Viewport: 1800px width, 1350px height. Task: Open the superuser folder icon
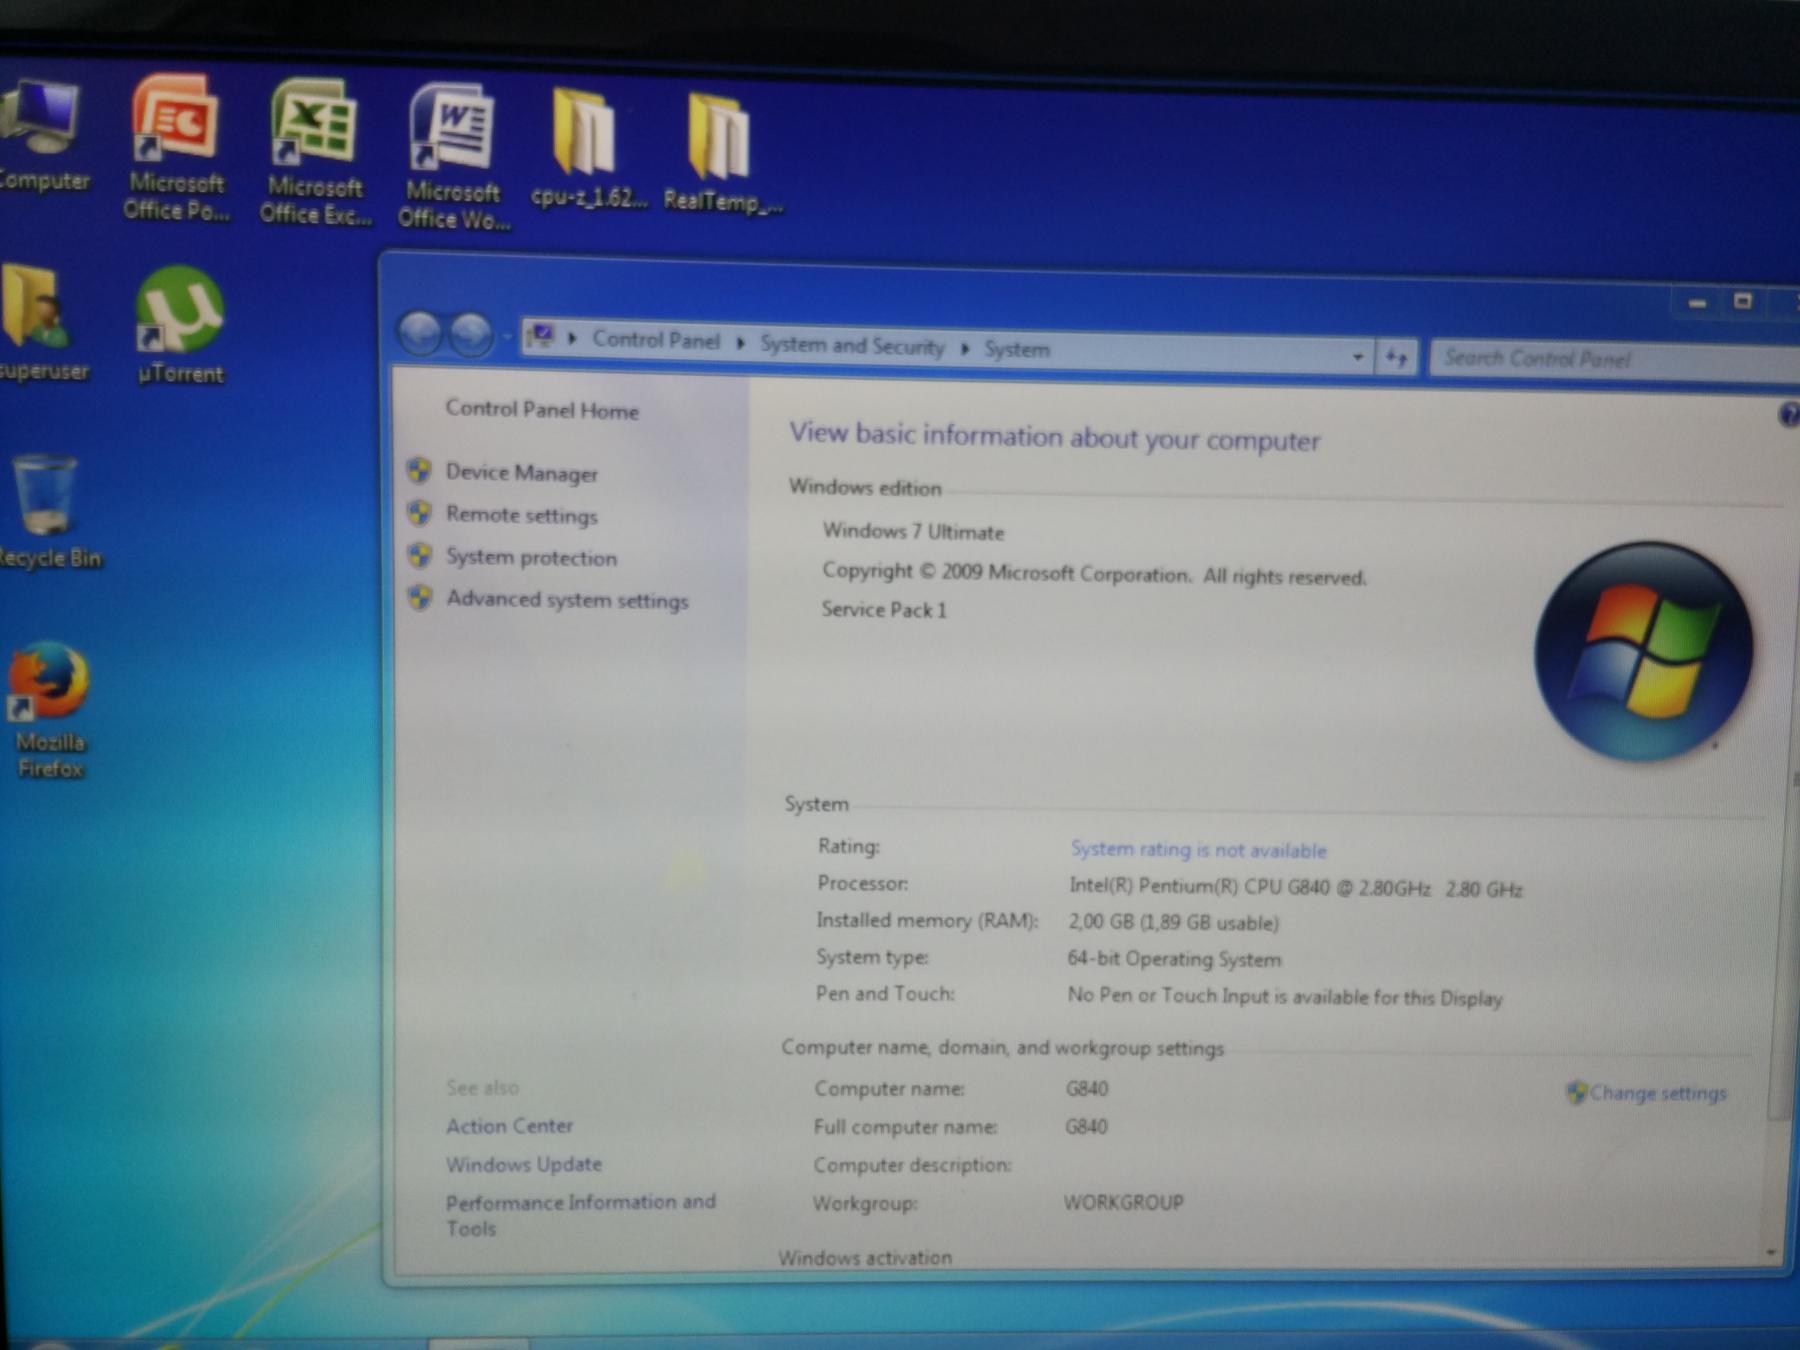(42, 324)
